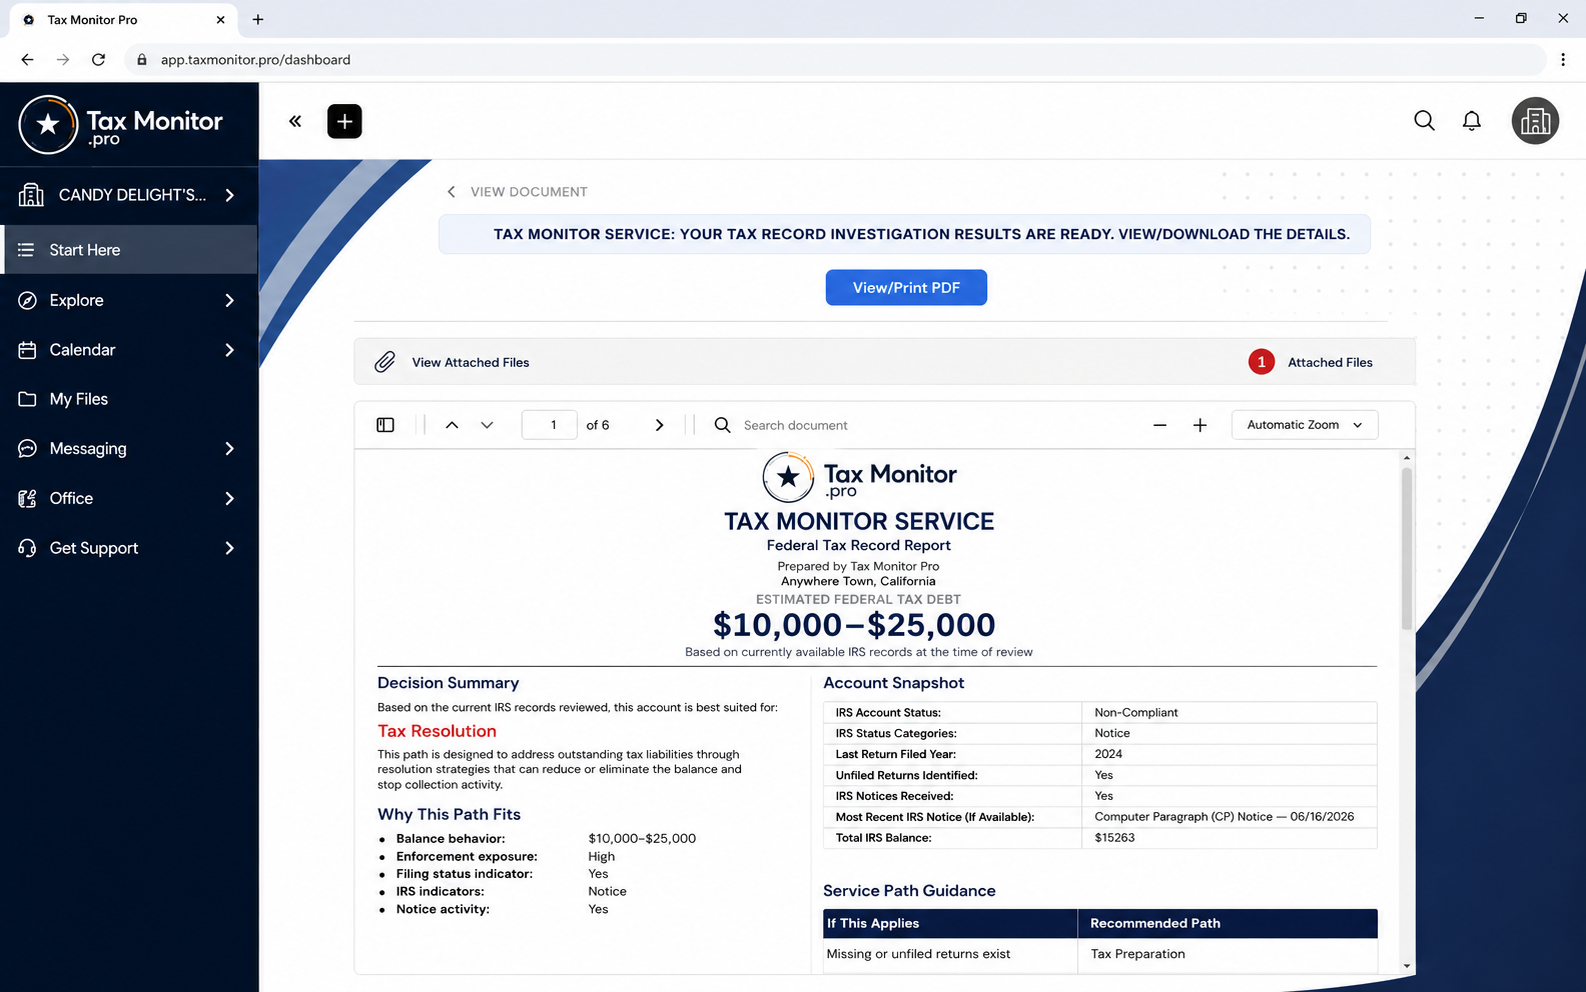The width and height of the screenshot is (1586, 992).
Task: Open a new browser tab
Action: coord(258,20)
